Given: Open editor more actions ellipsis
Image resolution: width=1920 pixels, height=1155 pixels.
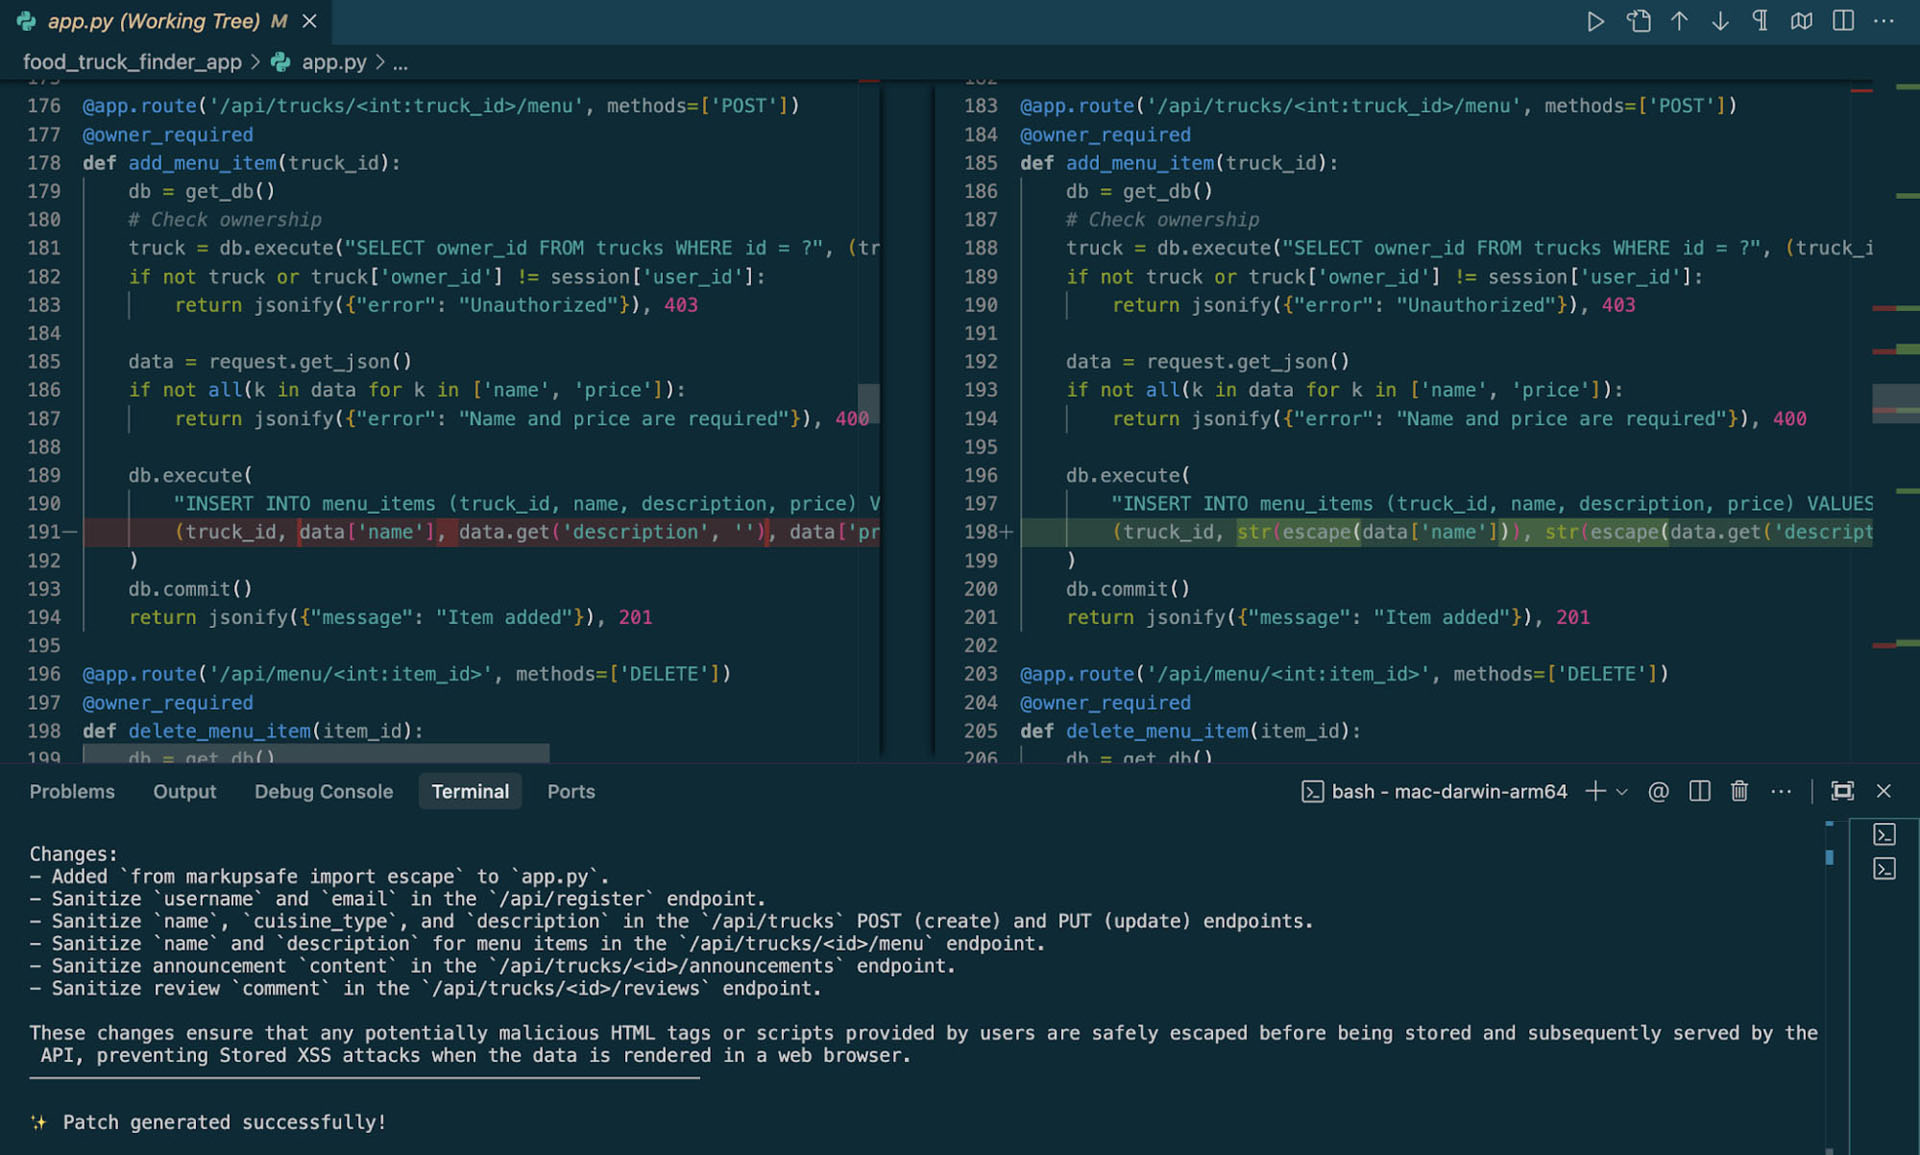Looking at the screenshot, I should click(1884, 21).
